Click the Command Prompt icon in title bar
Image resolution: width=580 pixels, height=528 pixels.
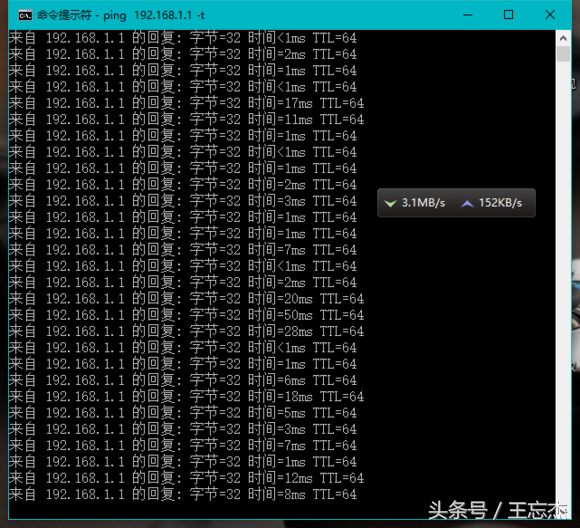[x=25, y=15]
